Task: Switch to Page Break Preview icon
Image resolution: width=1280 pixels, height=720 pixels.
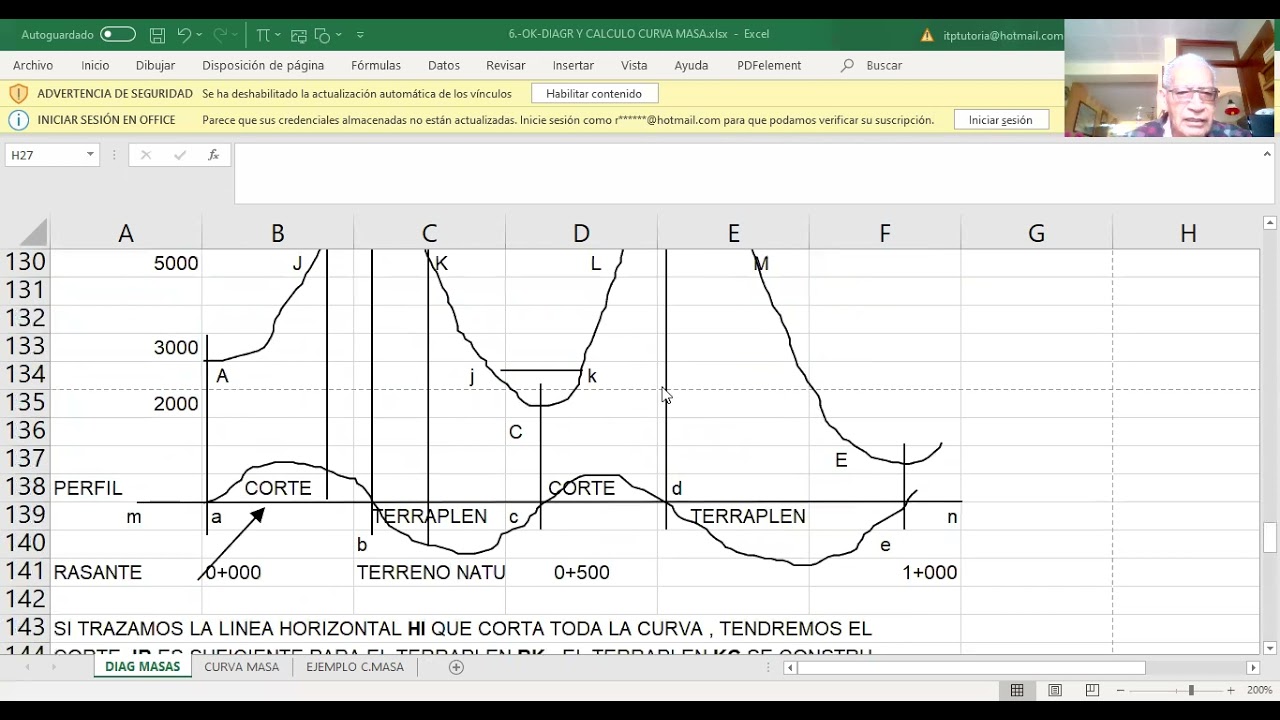Action: coord(1092,690)
